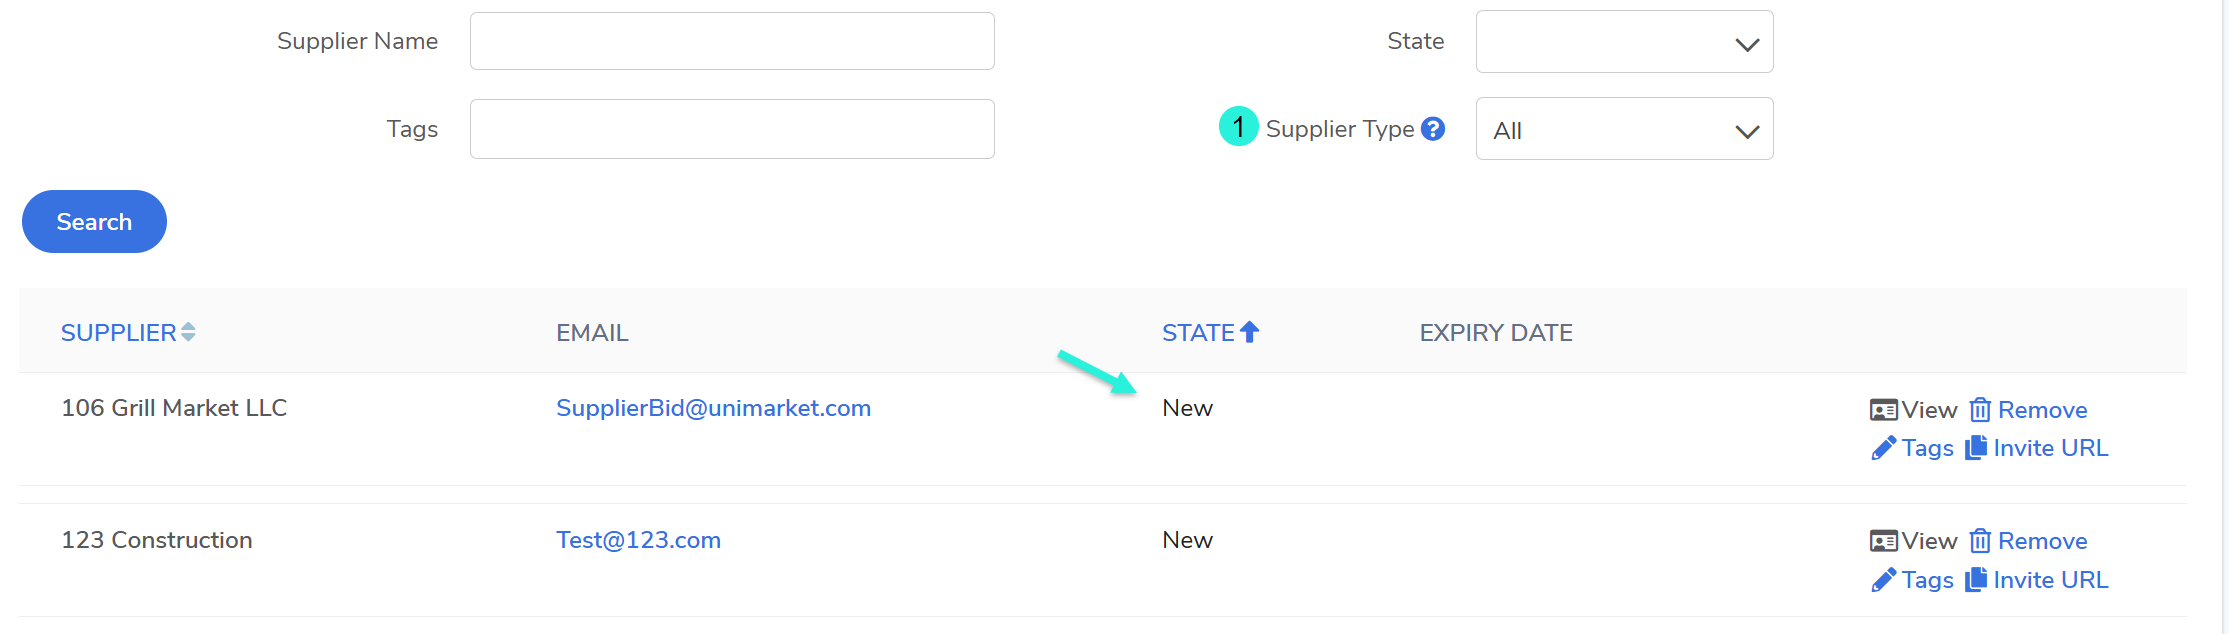Click into the Tags search field
Image resolution: width=2229 pixels, height=634 pixels.
[x=732, y=129]
